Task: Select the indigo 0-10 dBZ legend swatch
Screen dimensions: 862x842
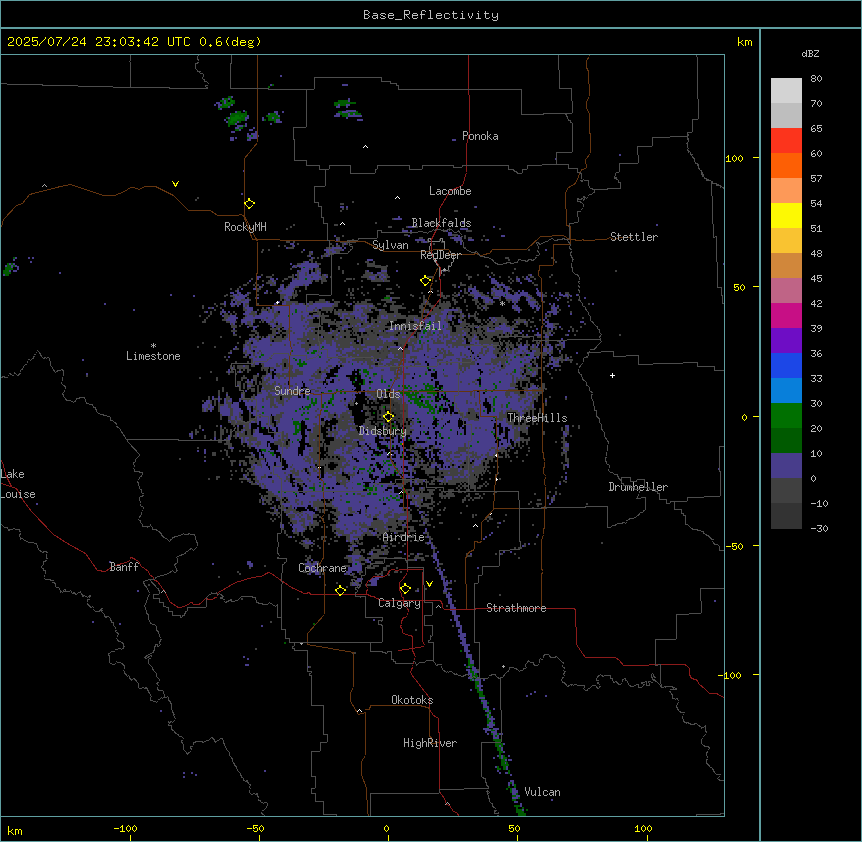Action: 786,466
